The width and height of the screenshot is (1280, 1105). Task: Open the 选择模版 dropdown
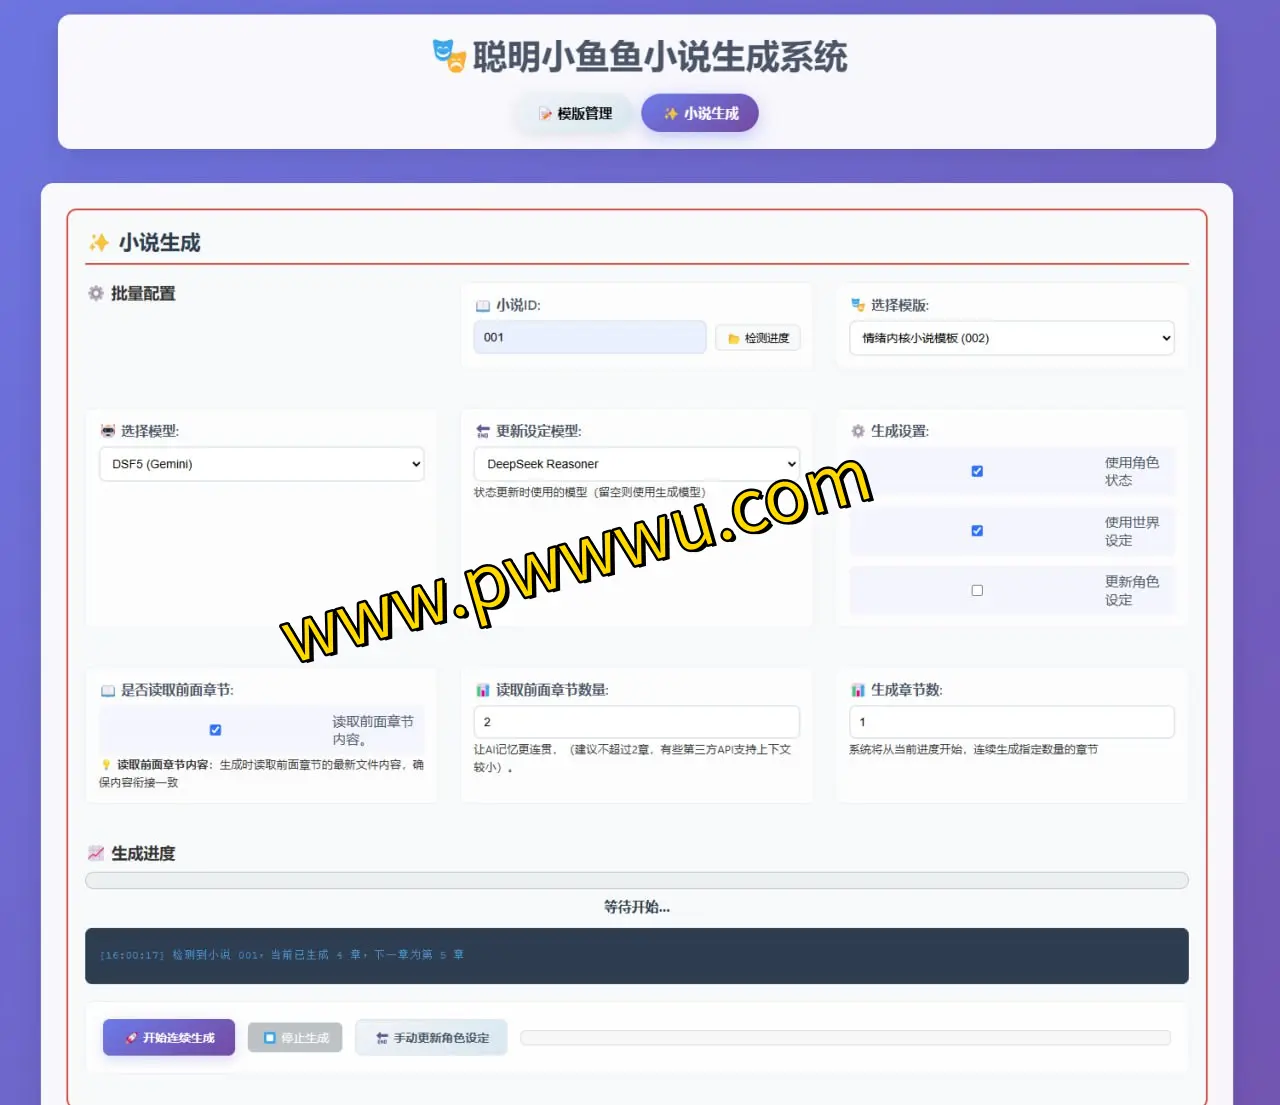coord(1011,338)
